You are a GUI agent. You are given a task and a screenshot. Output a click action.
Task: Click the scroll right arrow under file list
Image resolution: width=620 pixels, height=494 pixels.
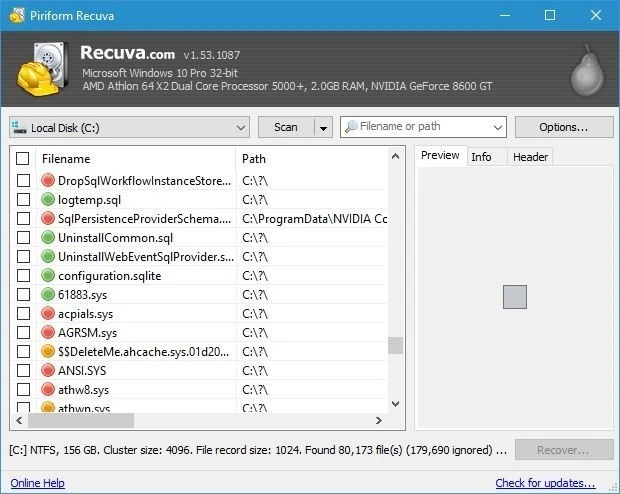point(379,420)
